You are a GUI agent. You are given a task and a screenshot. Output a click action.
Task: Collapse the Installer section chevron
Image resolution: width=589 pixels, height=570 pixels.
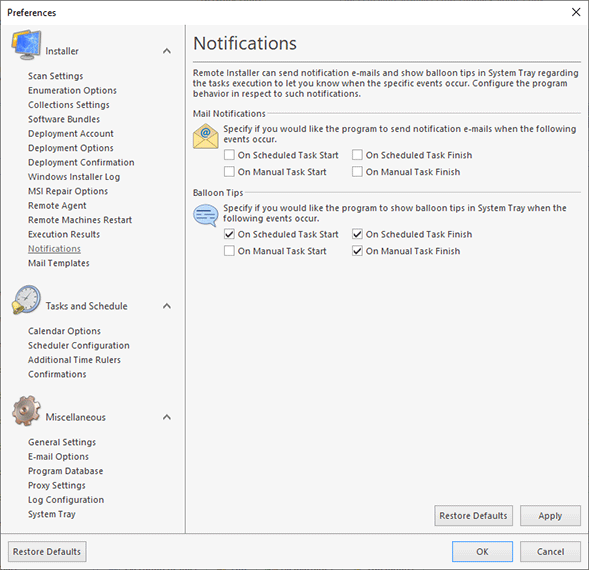click(x=167, y=51)
